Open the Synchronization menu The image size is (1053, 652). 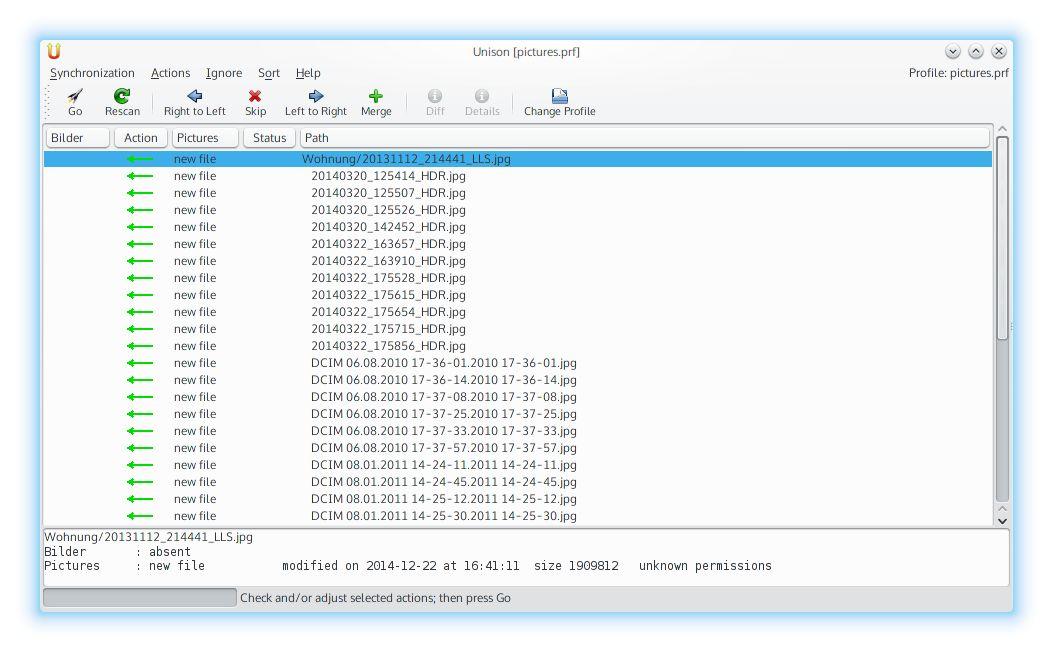92,73
